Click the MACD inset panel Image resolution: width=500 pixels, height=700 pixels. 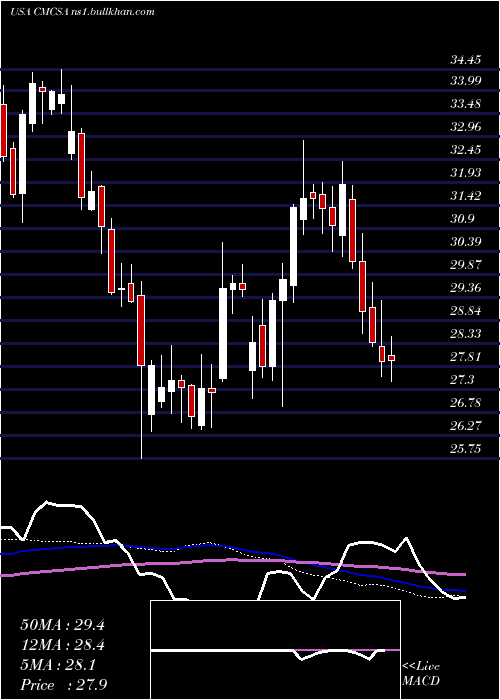tap(275, 650)
